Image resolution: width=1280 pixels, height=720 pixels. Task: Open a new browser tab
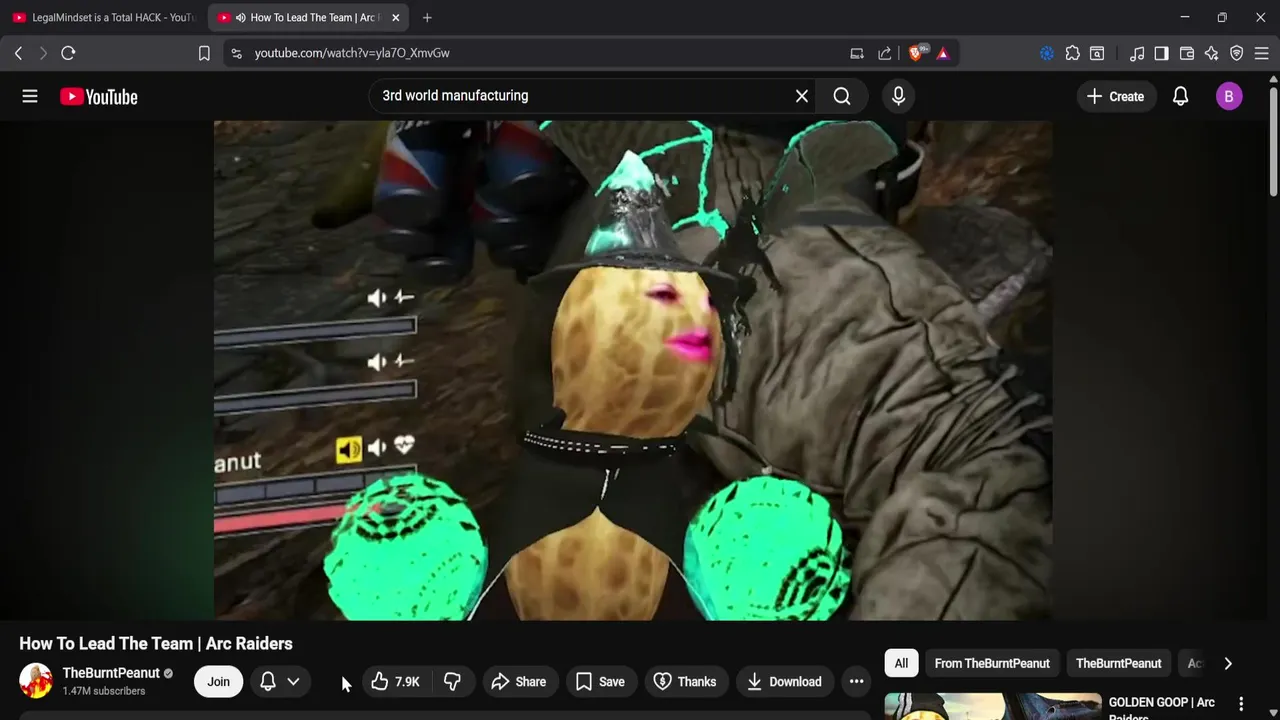427,17
